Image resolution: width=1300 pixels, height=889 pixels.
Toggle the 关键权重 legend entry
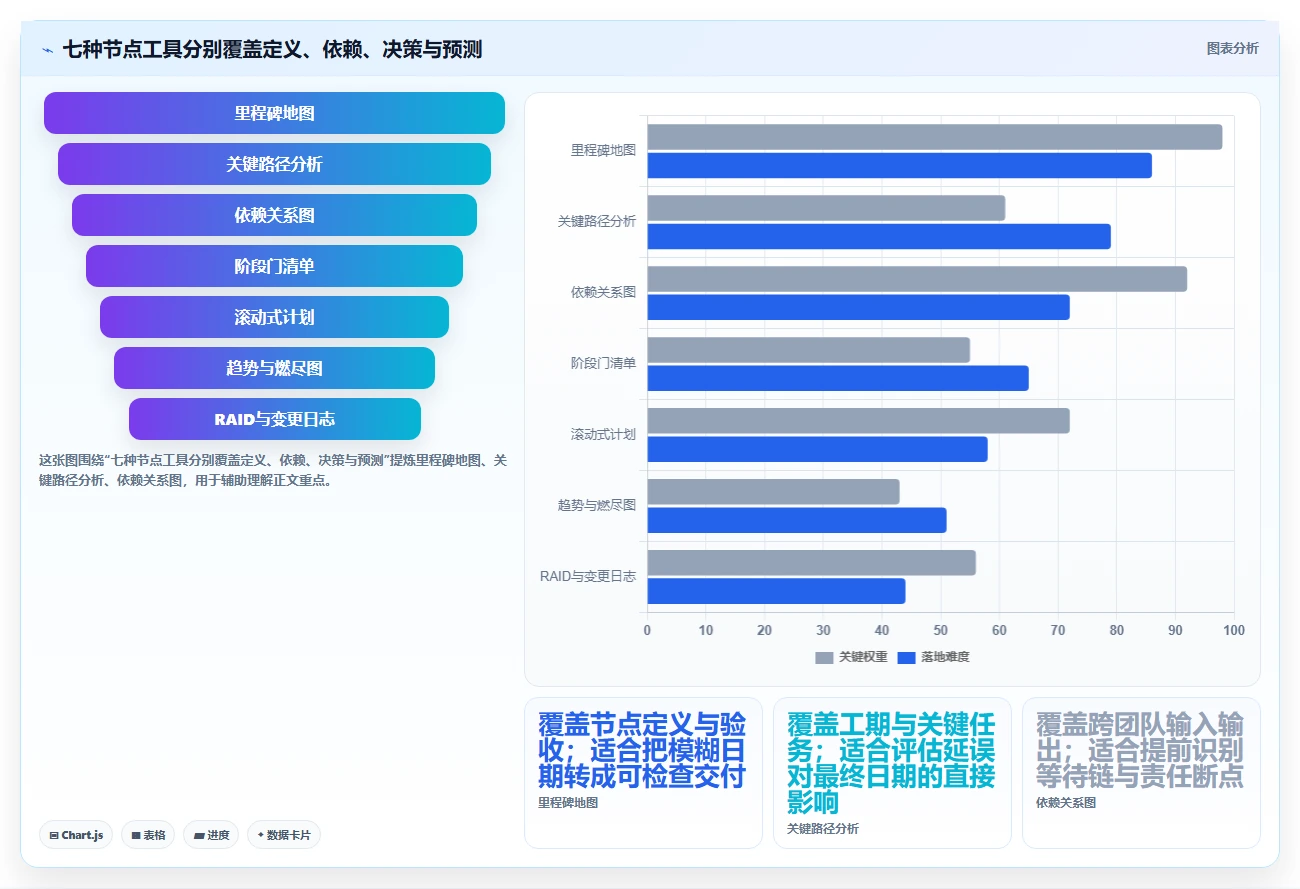(851, 657)
